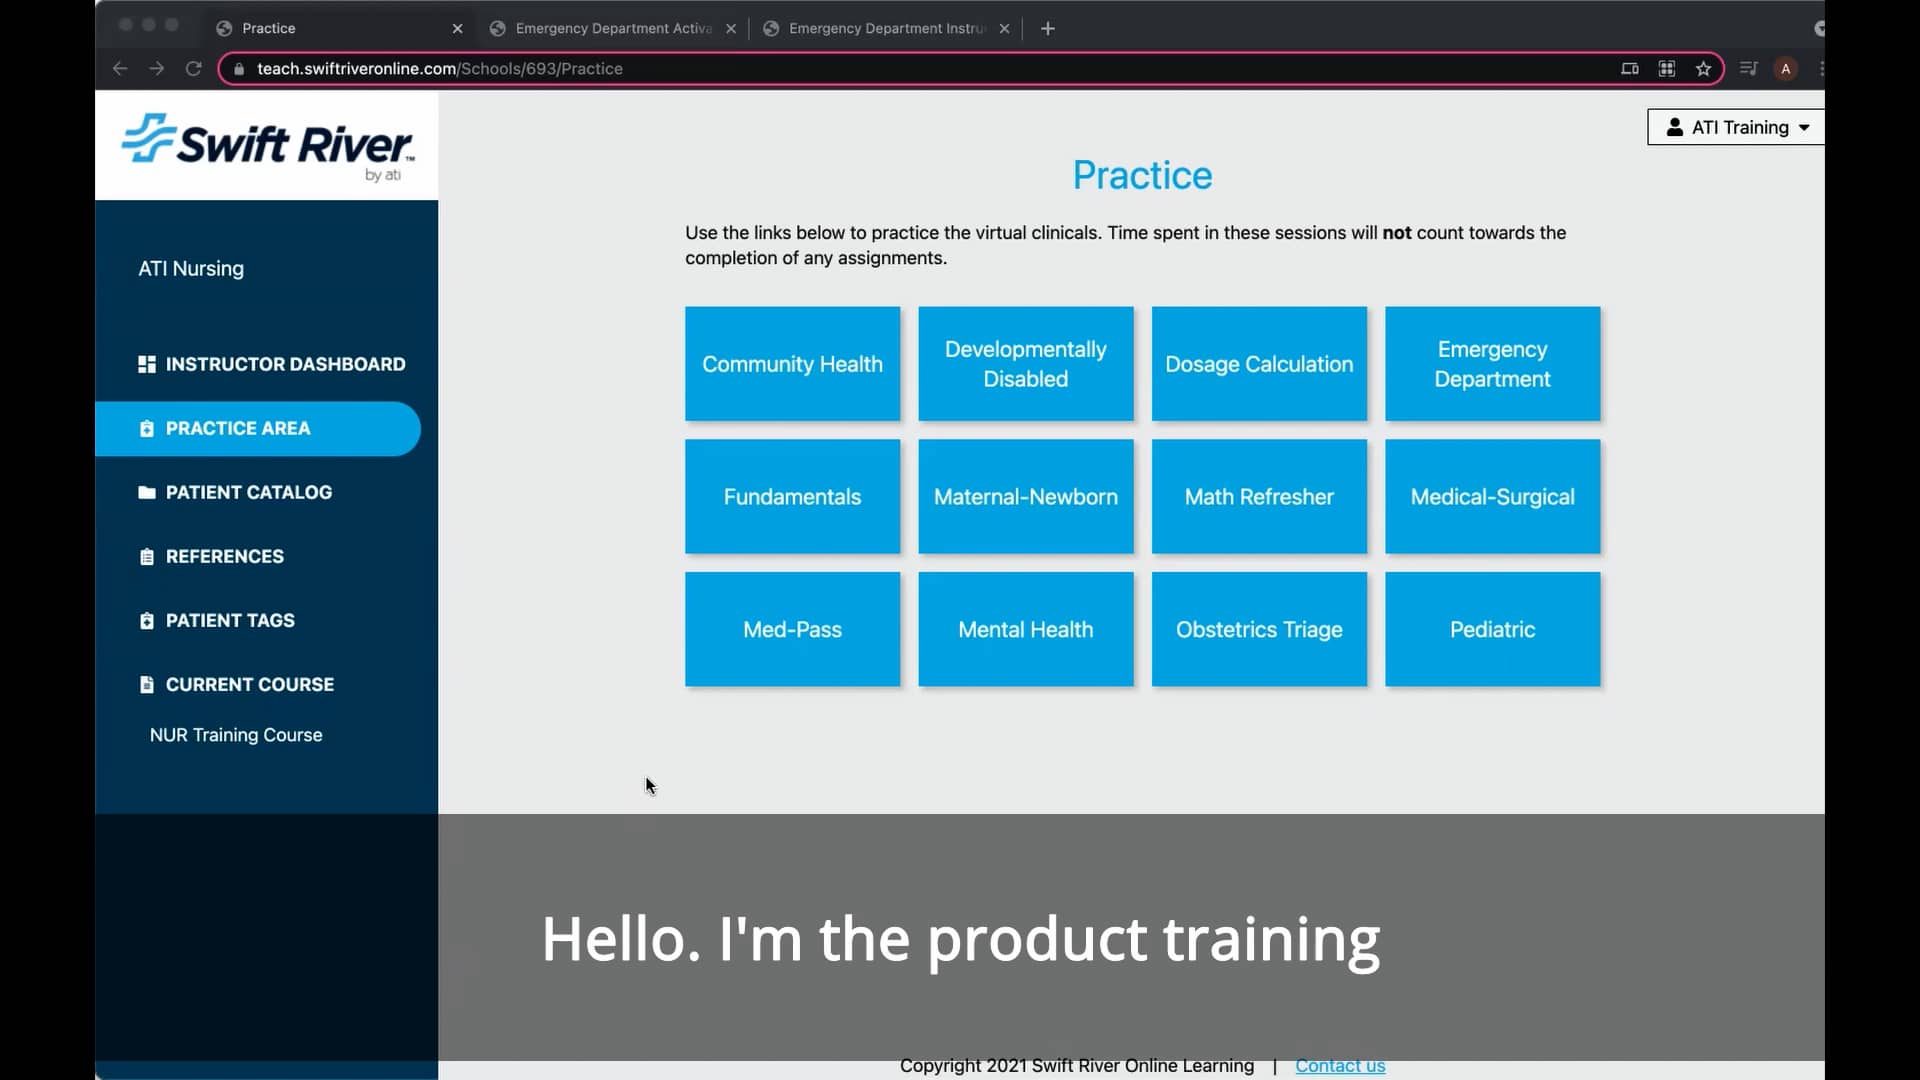This screenshot has height=1080, width=1920.
Task: Select Practice Area in the sidebar
Action: (238, 428)
